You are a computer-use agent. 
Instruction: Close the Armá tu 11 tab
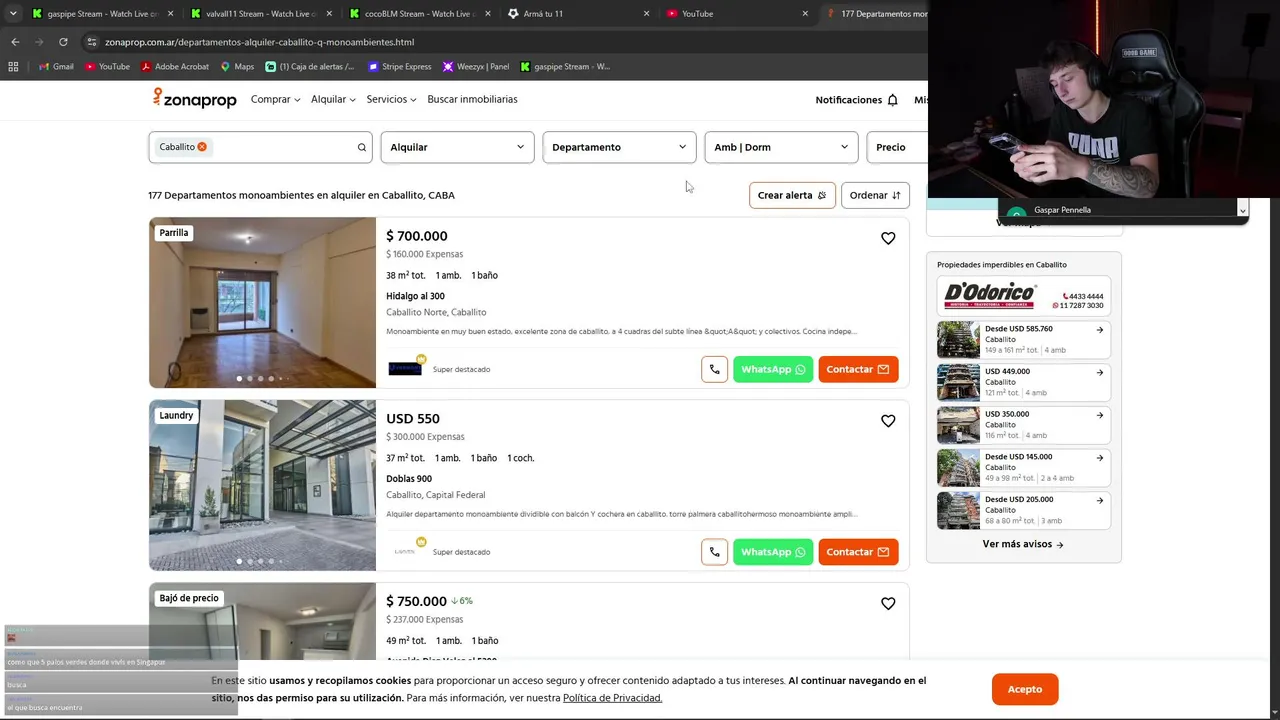click(x=646, y=14)
